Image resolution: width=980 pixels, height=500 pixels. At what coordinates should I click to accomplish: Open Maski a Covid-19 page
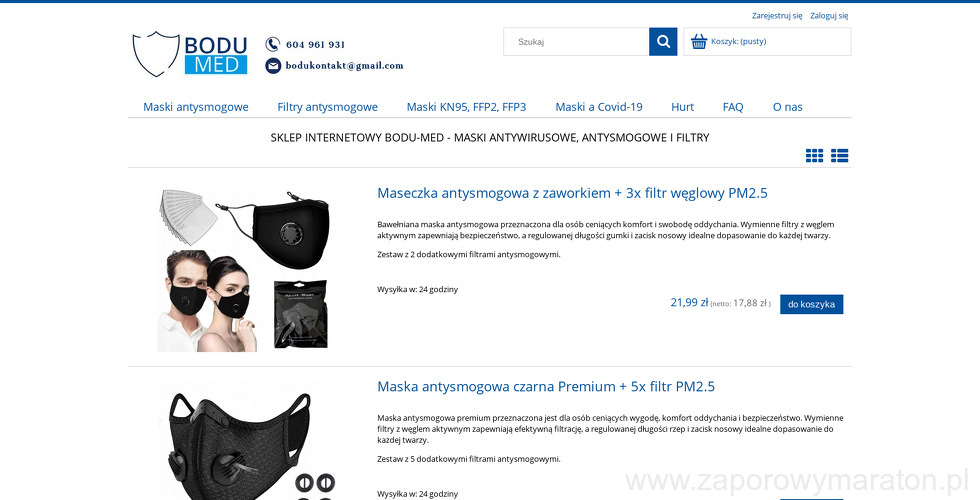click(599, 107)
